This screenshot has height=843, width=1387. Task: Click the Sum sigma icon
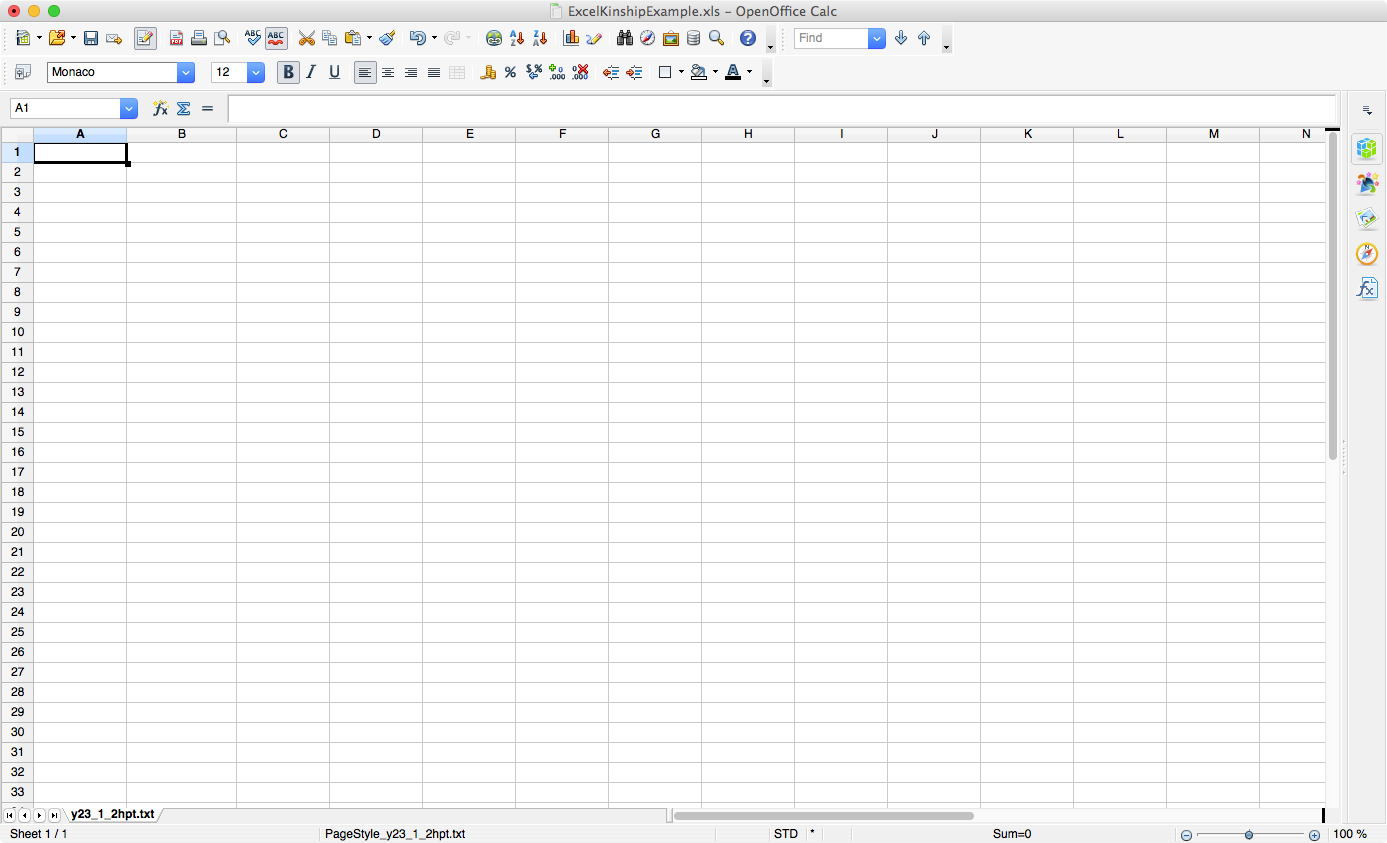click(x=184, y=108)
